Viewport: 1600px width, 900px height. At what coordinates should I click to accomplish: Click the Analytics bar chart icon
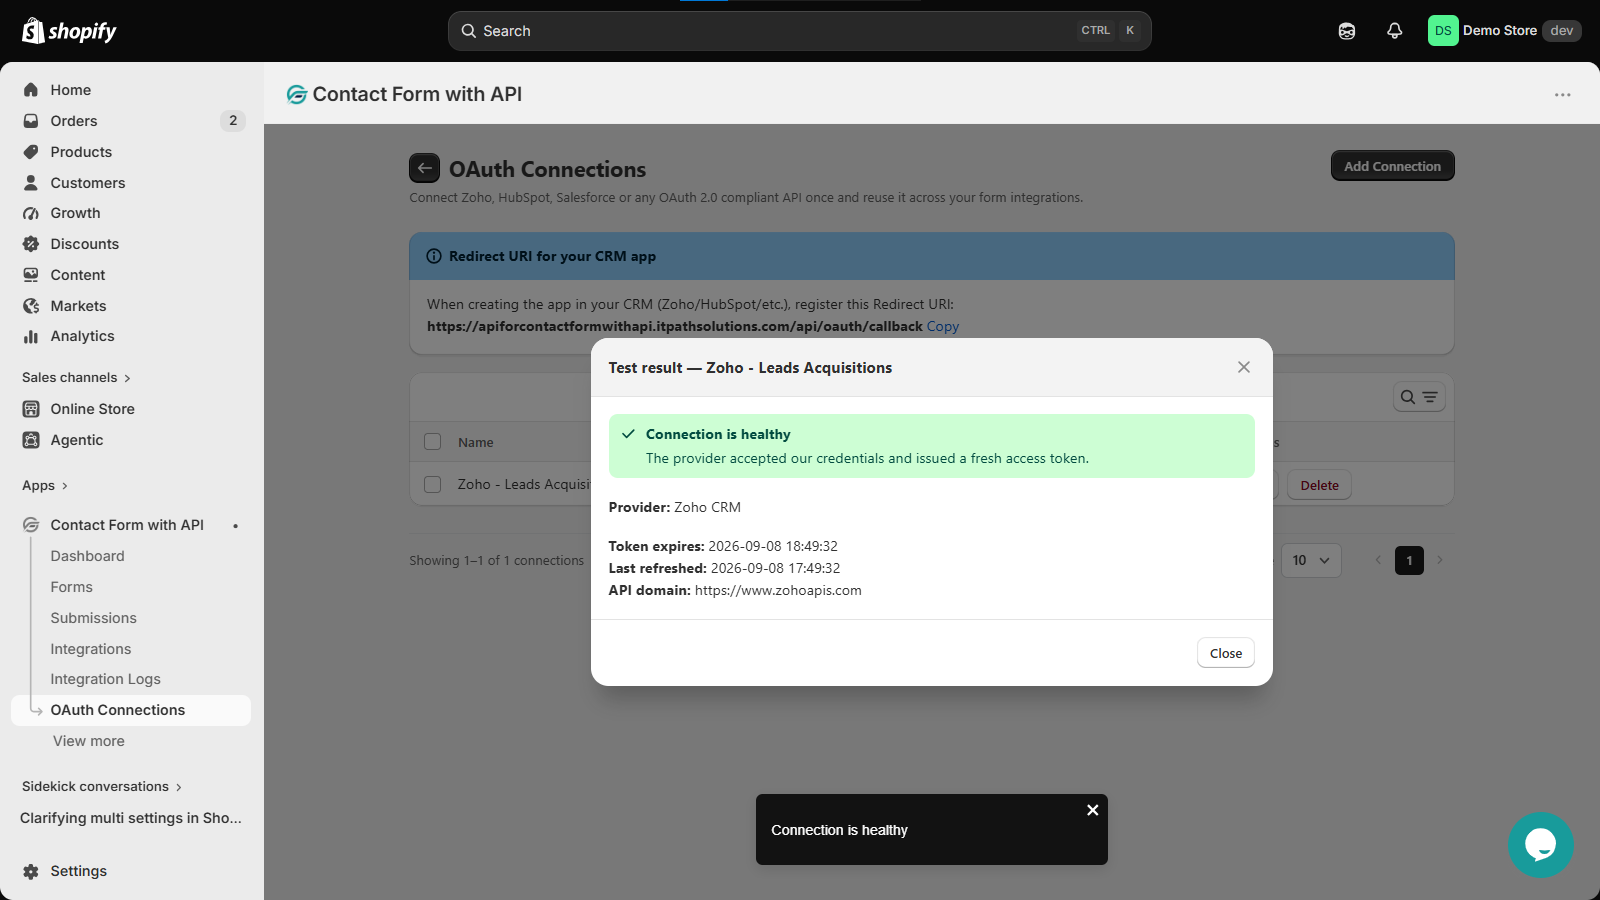pyautogui.click(x=31, y=336)
